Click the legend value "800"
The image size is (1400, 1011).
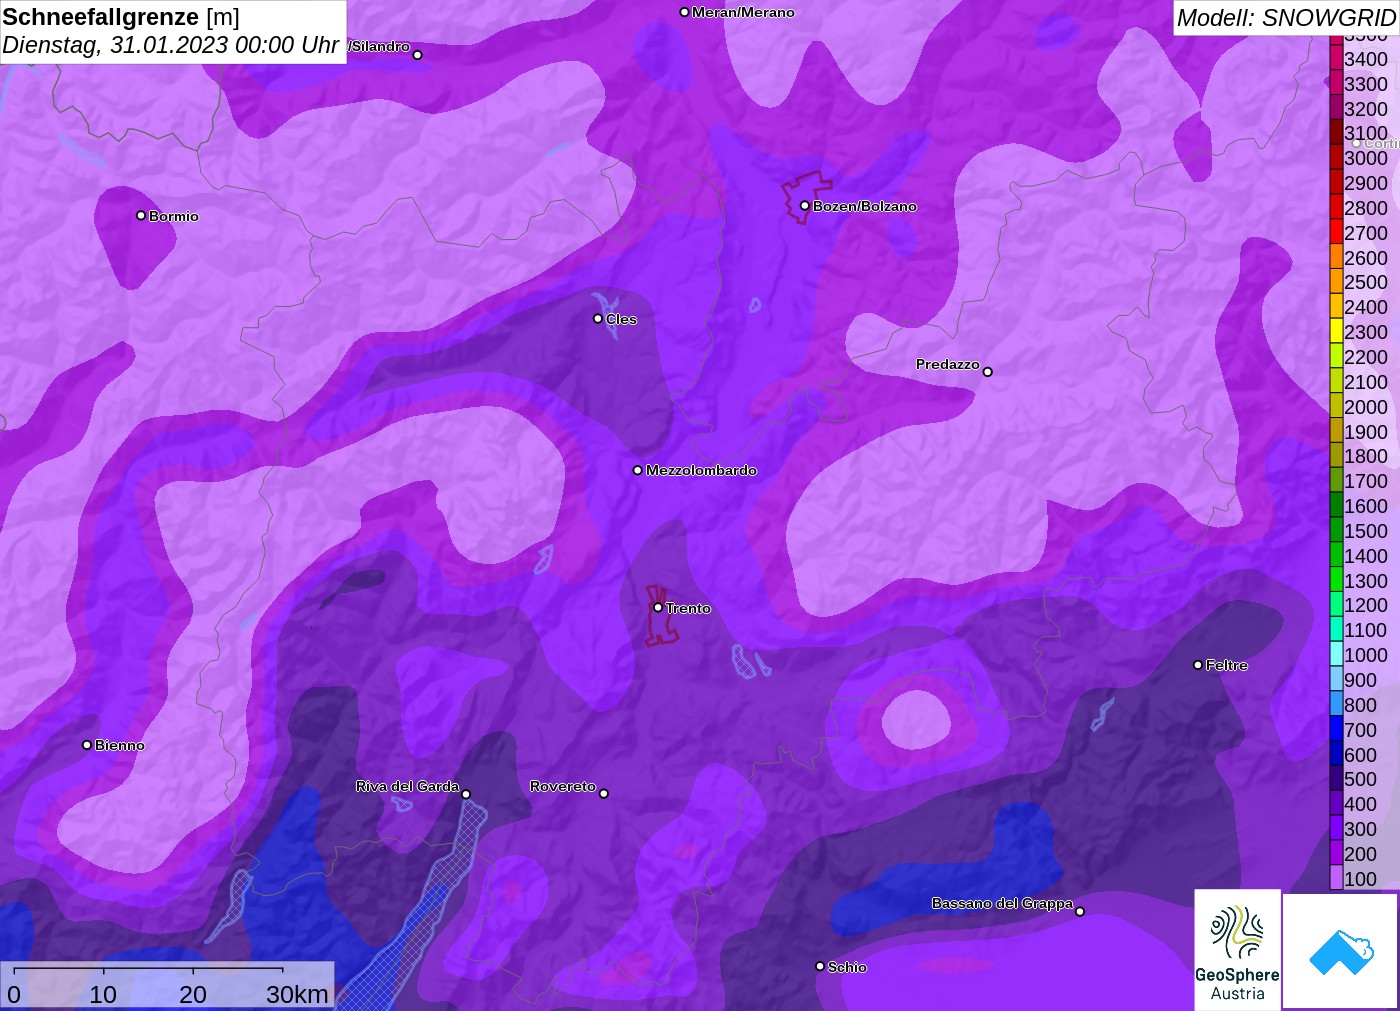pyautogui.click(x=1361, y=705)
